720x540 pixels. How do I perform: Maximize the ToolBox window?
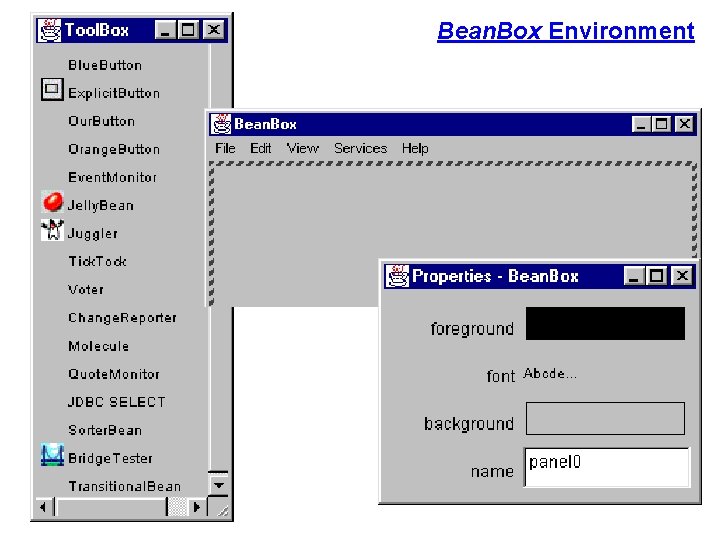(188, 30)
